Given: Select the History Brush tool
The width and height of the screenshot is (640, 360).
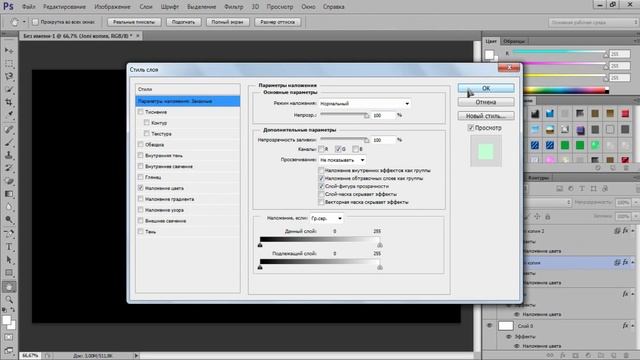Looking at the screenshot, I should [9, 168].
